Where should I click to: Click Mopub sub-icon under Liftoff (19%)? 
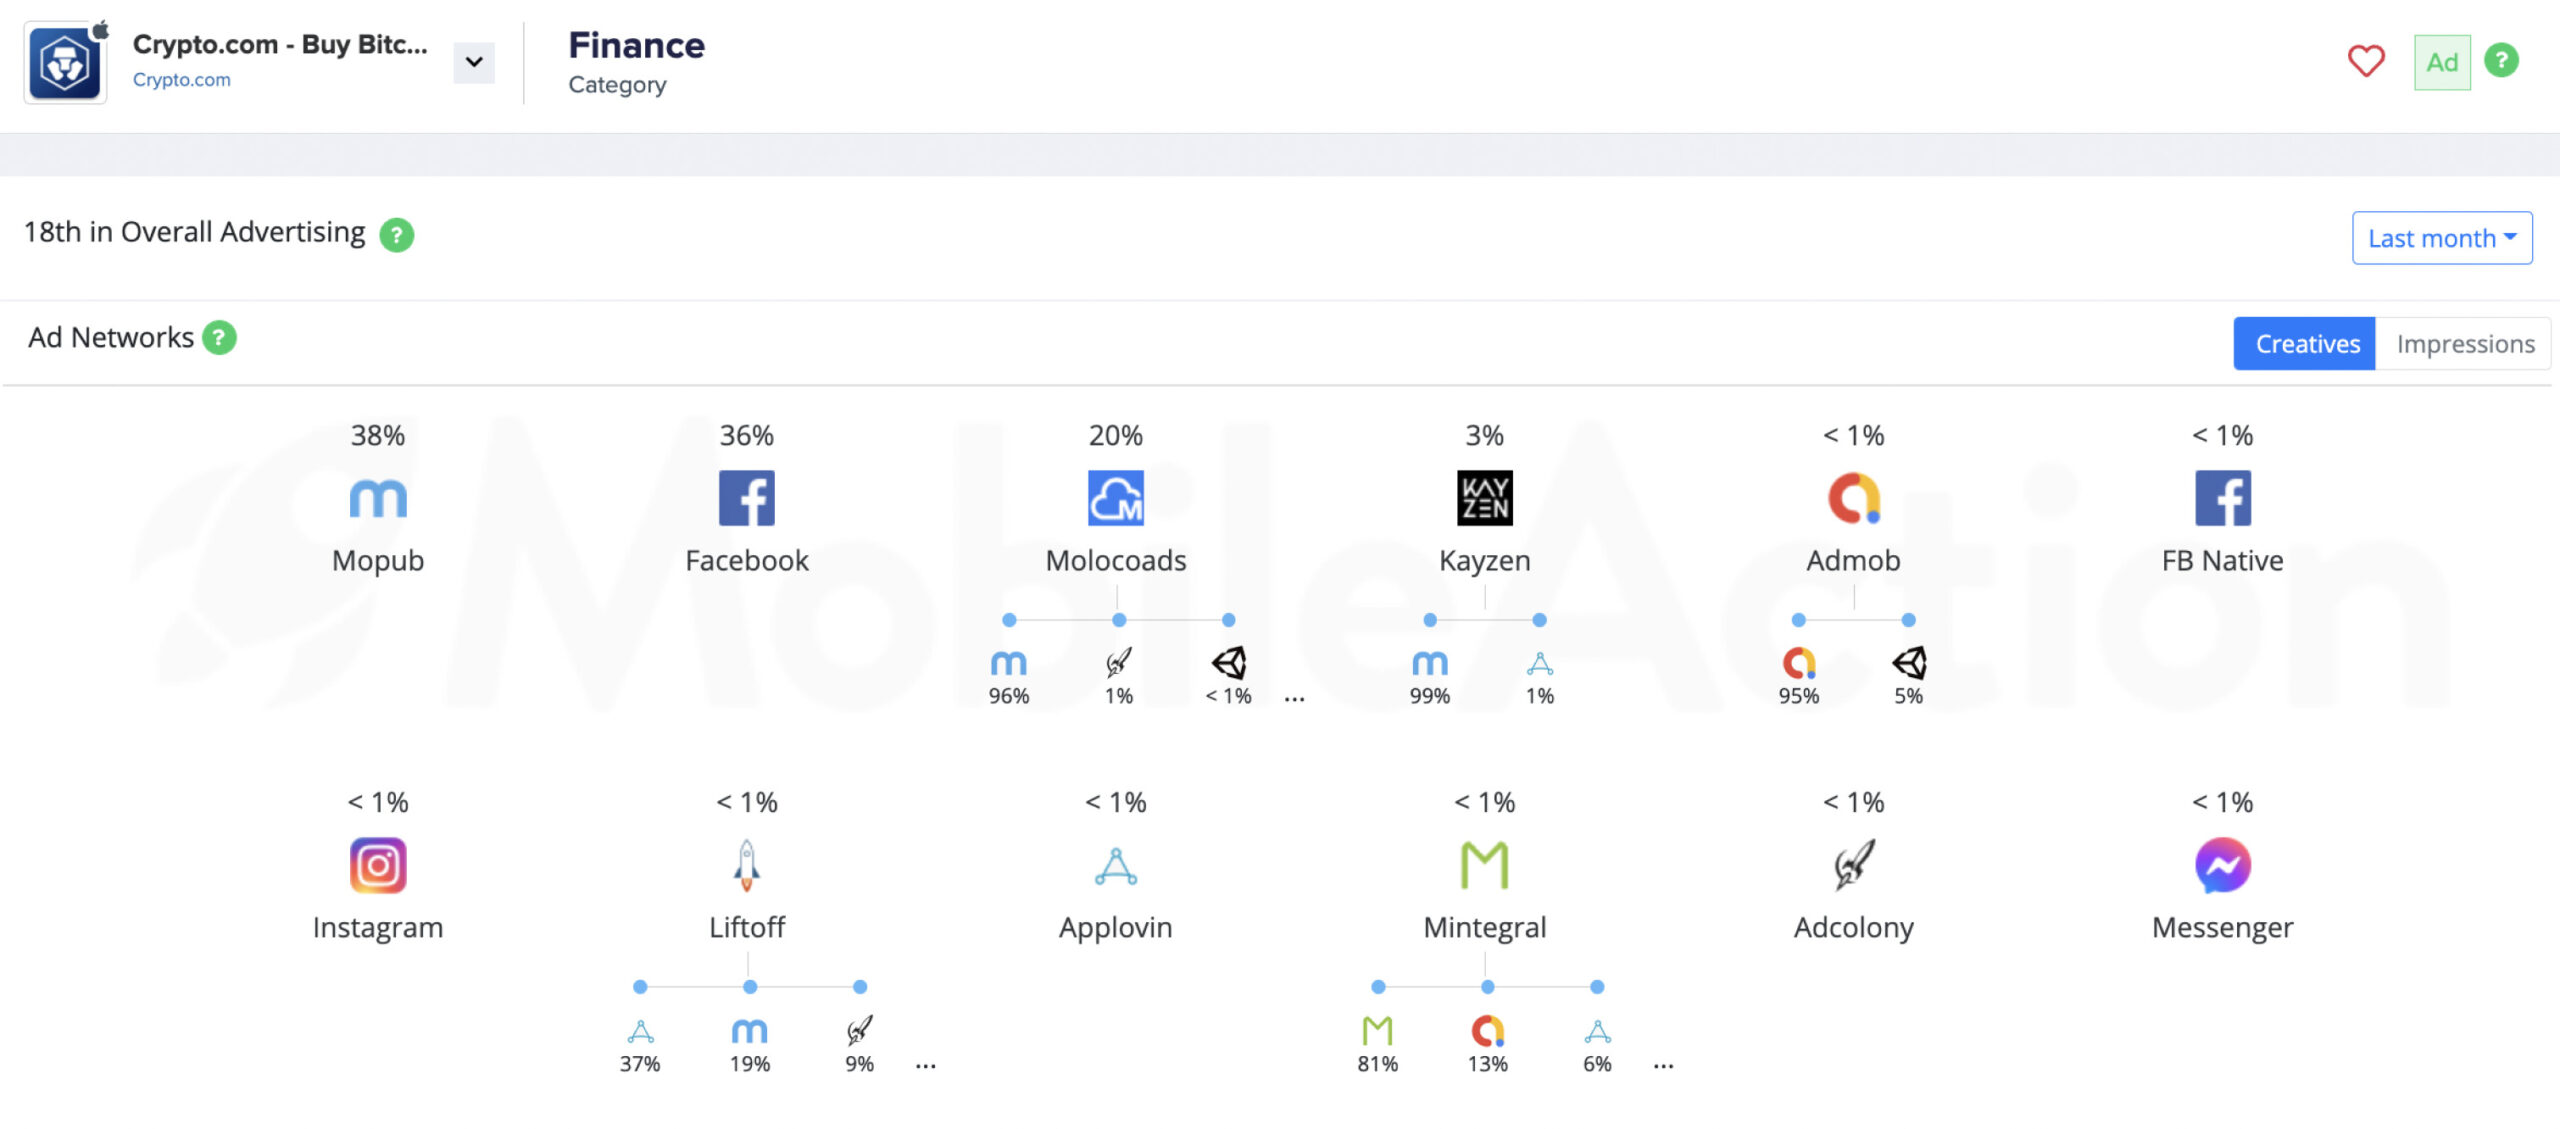pyautogui.click(x=750, y=1031)
